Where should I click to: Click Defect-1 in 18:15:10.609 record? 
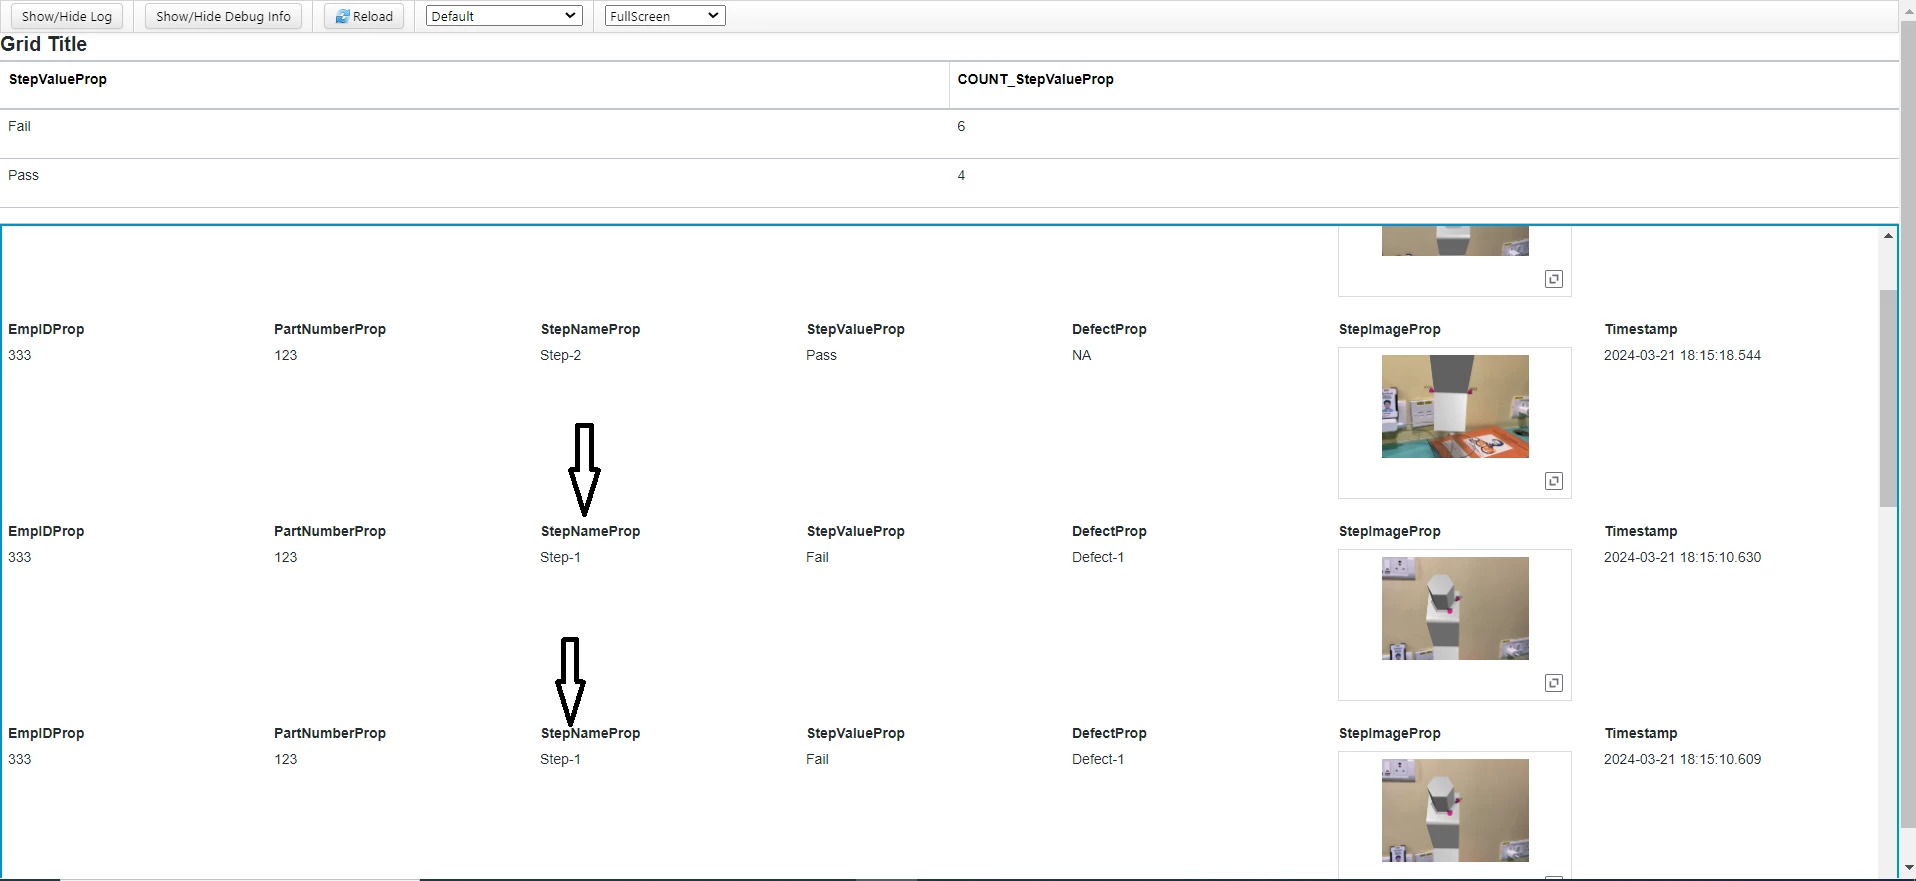(1098, 759)
